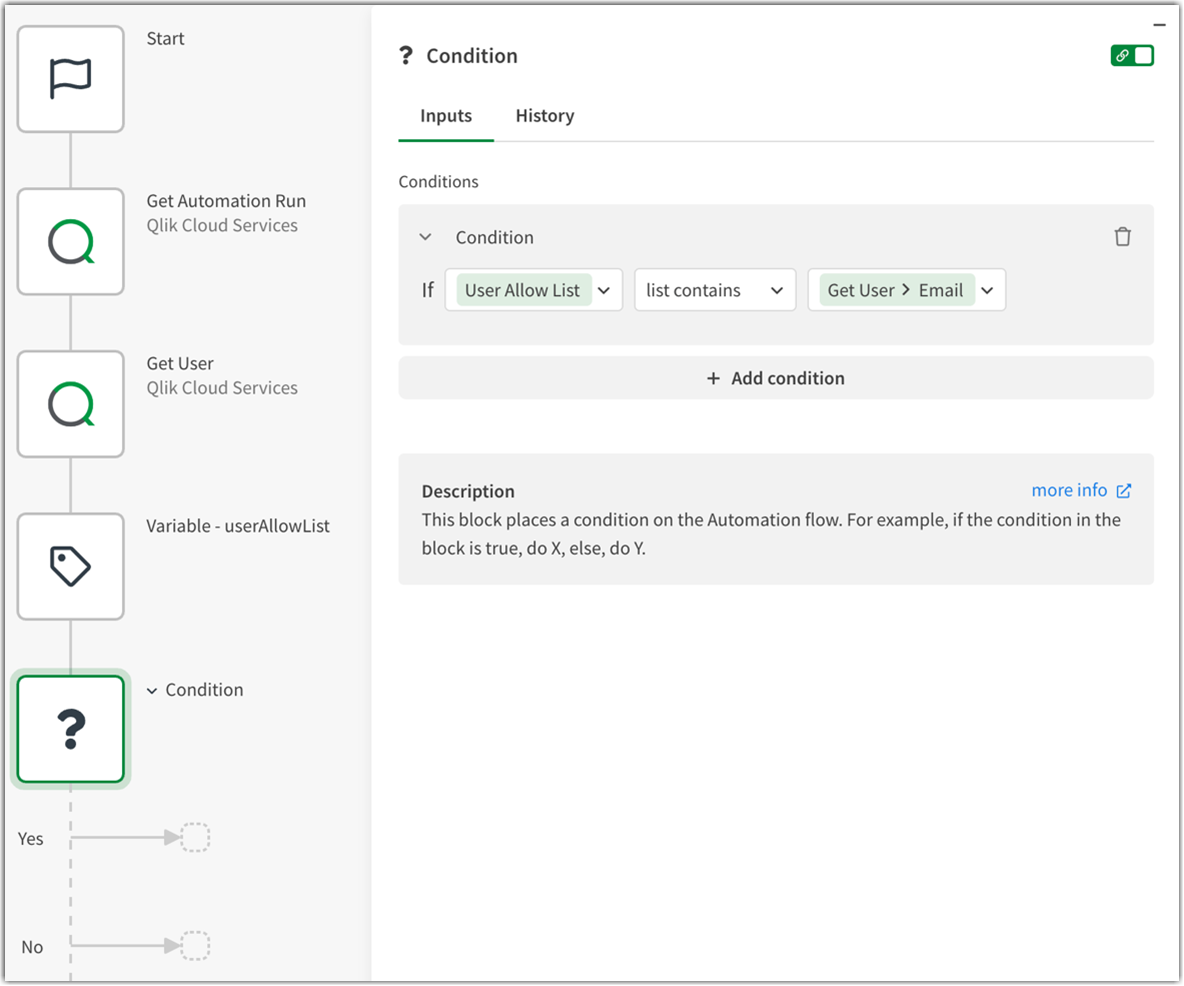
Task: Select the Get Automation Run block icon
Action: tap(71, 242)
